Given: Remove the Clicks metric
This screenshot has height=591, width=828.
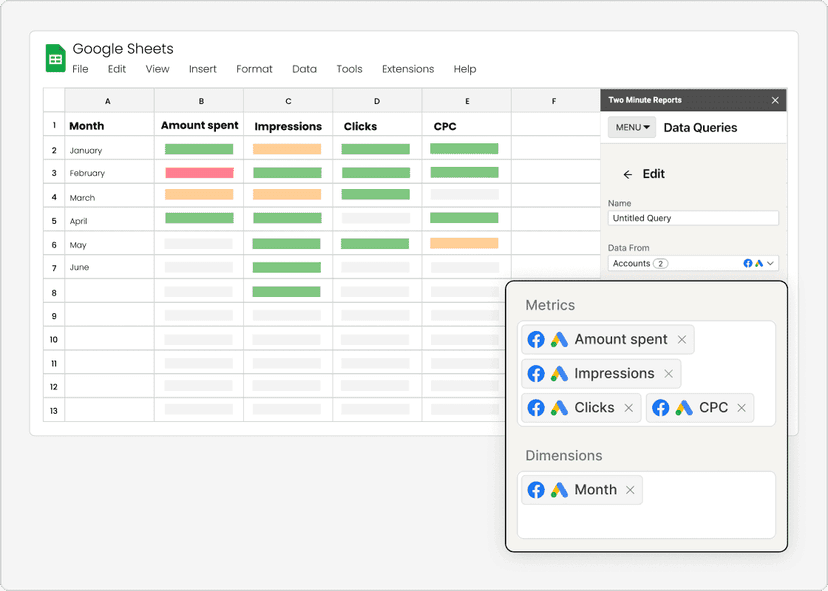Looking at the screenshot, I should coord(630,408).
